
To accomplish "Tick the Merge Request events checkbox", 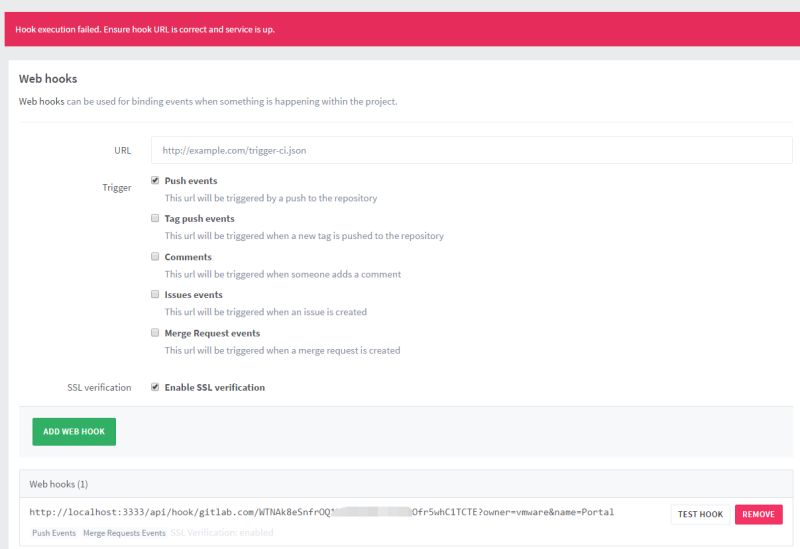I will (x=155, y=333).
